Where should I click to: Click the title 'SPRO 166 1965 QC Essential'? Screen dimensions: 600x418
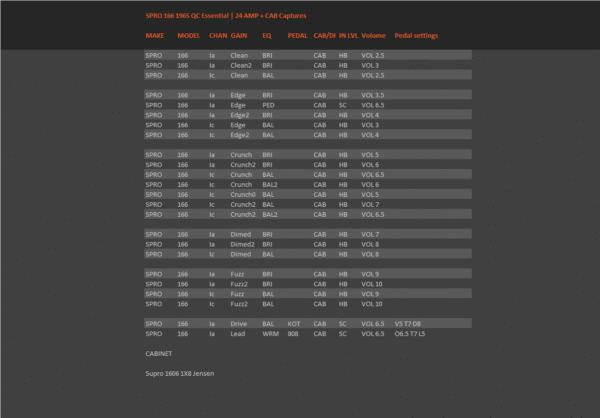click(x=187, y=16)
